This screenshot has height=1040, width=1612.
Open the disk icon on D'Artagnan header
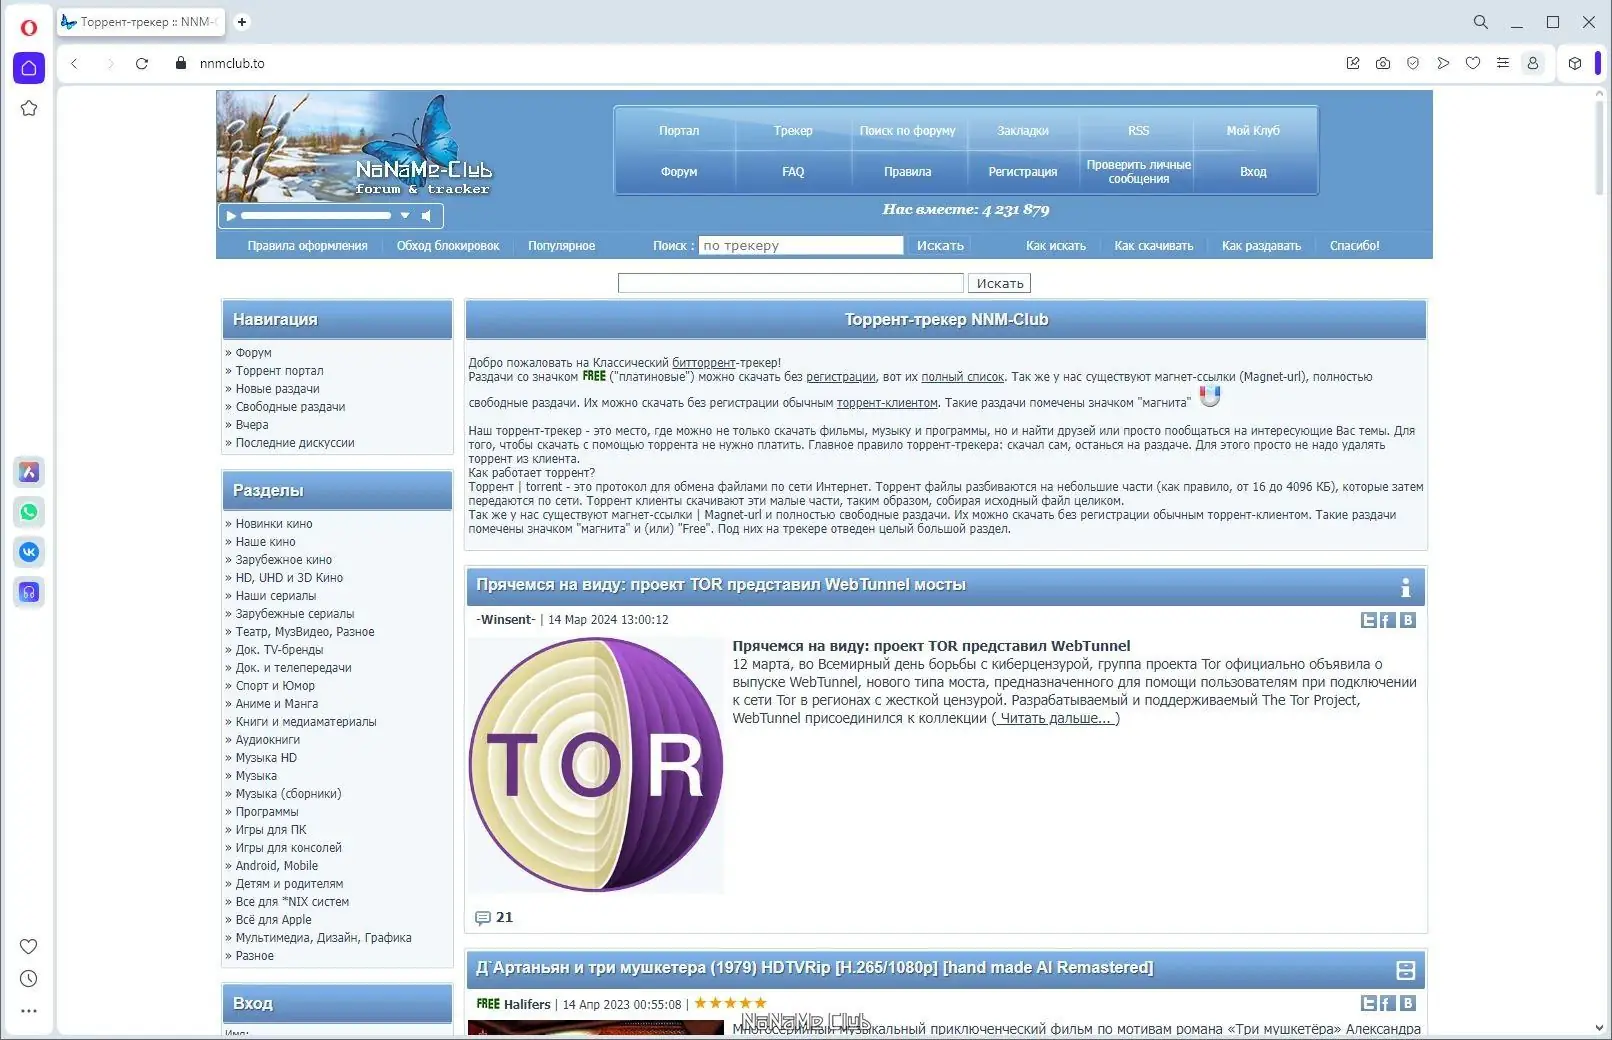coord(1405,970)
